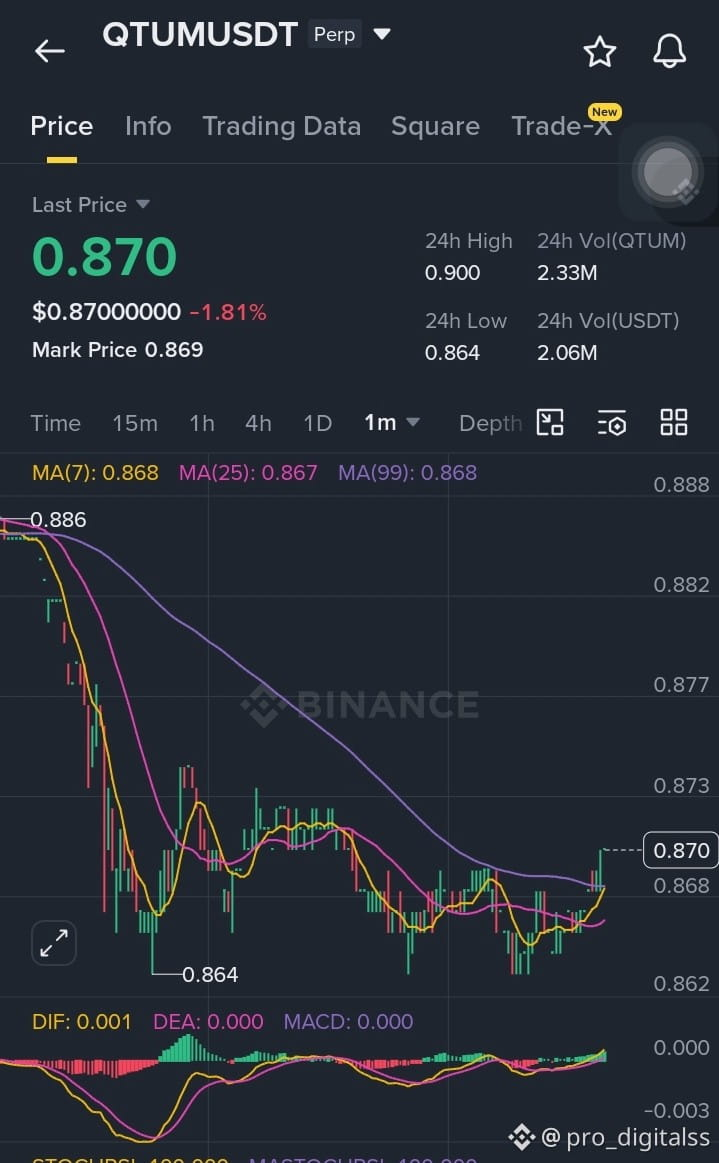Select the 1h interval
The image size is (719, 1163).
coord(202,424)
